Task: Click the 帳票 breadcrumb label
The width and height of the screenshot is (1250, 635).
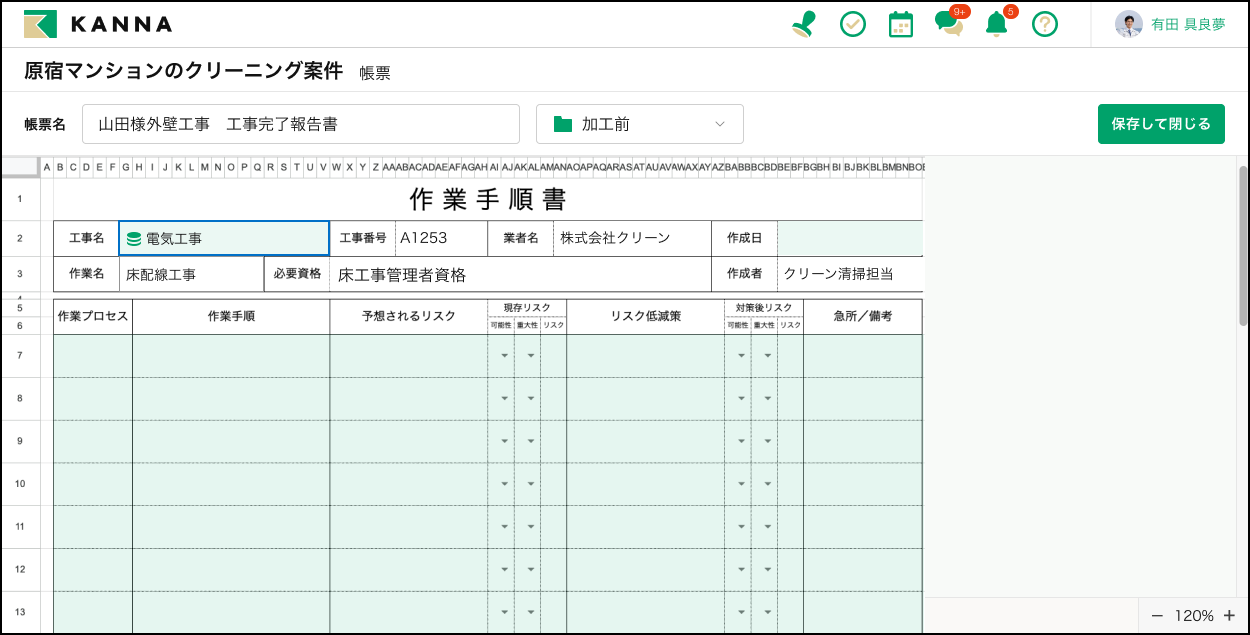Action: click(375, 73)
